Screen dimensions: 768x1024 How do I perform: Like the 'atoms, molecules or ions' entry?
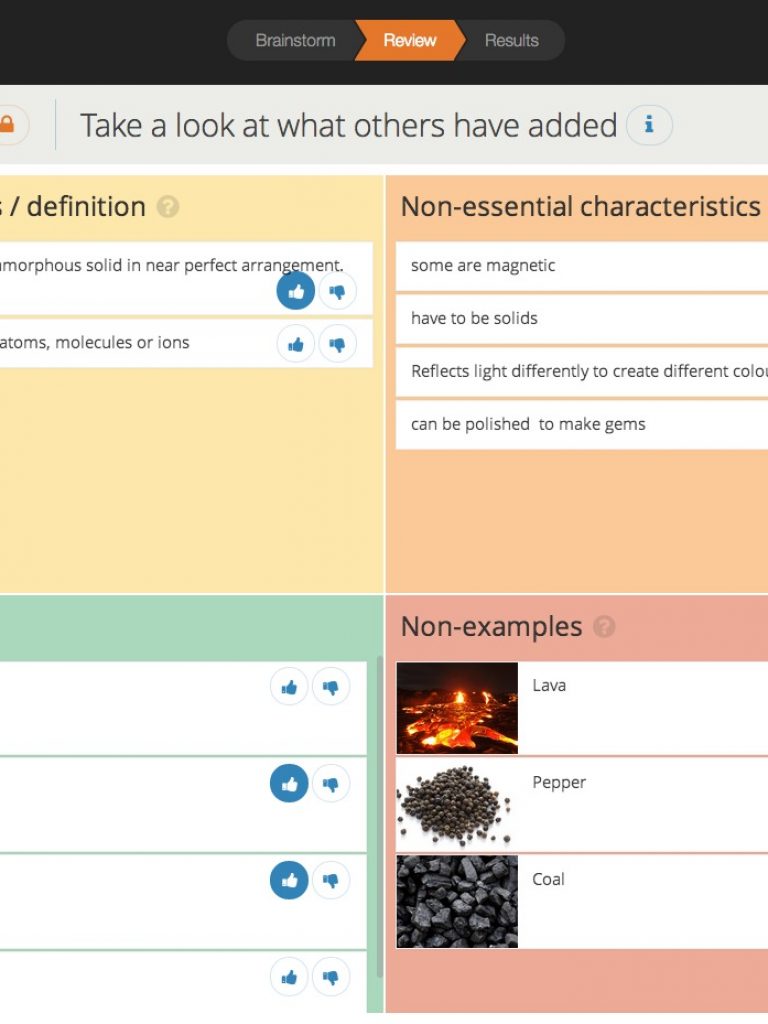296,344
